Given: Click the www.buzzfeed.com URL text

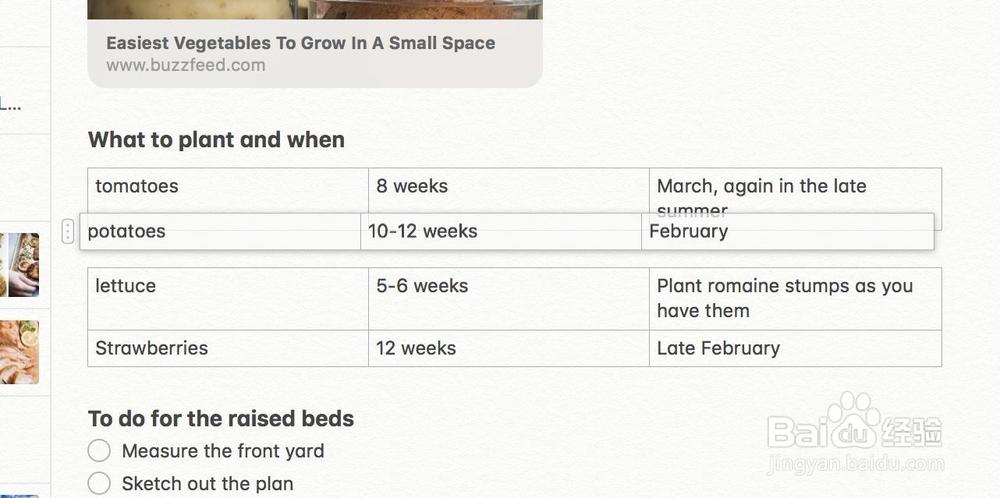Looking at the screenshot, I should [x=186, y=66].
